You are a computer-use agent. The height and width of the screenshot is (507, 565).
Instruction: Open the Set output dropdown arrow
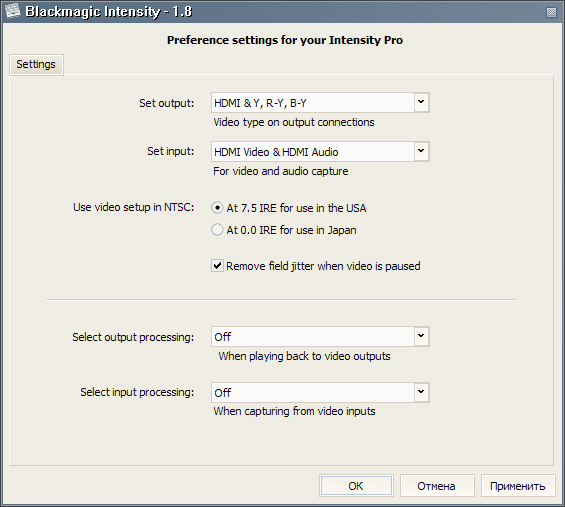421,103
